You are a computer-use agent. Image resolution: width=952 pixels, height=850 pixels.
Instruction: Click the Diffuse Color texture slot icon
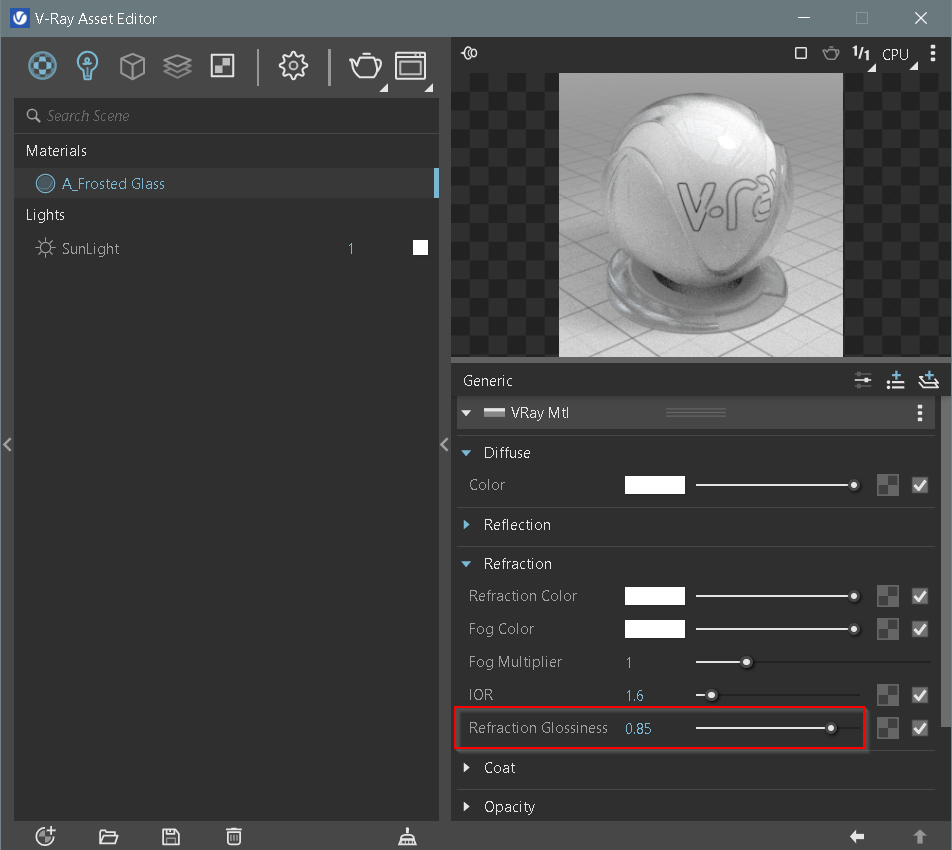click(x=888, y=485)
